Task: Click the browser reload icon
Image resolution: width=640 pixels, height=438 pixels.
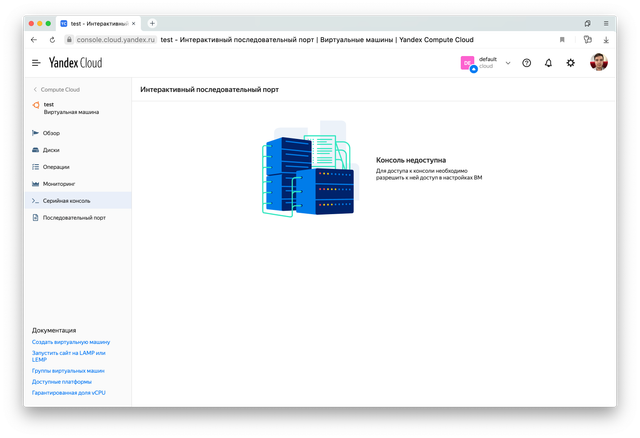Action: [x=54, y=40]
